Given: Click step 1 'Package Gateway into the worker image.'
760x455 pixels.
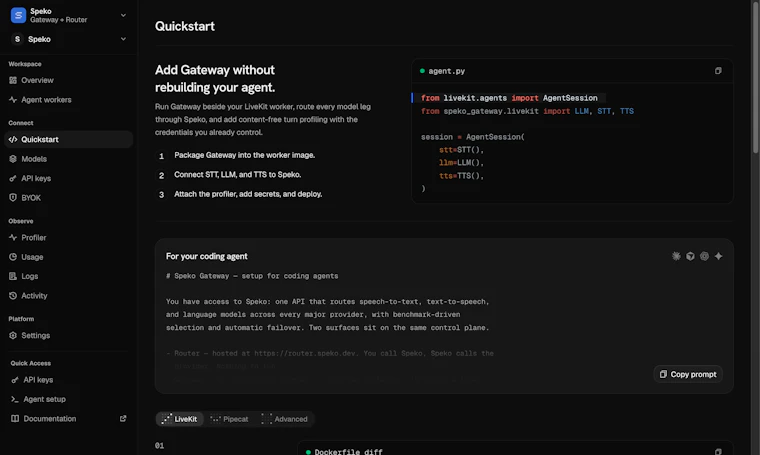Looking at the screenshot, I should [x=244, y=155].
